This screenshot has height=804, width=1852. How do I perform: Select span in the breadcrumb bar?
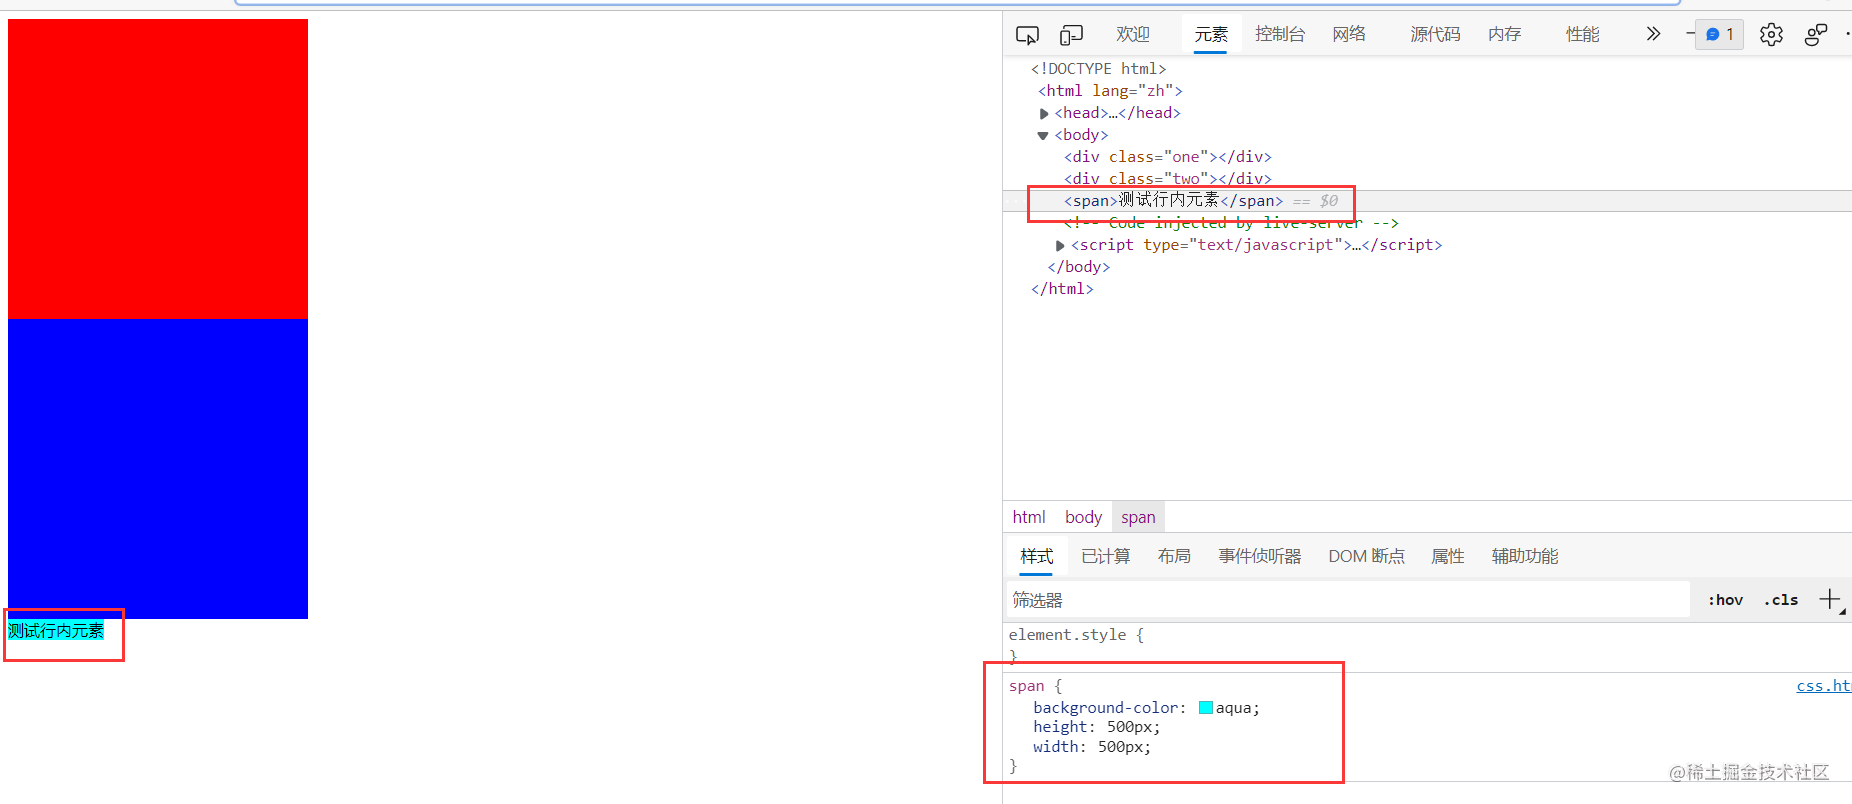point(1138,517)
